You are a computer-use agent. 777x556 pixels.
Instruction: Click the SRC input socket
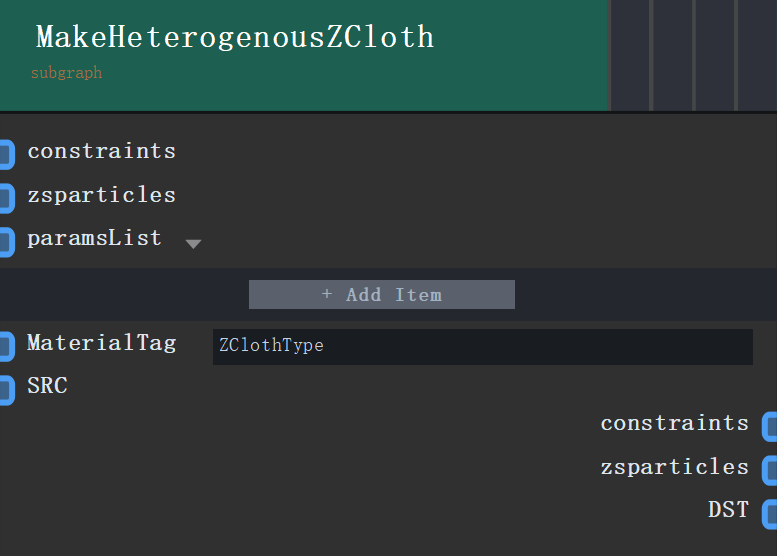(7, 390)
